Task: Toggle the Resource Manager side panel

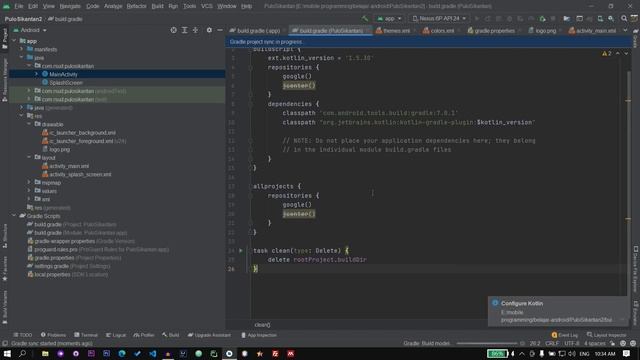Action: (x=4, y=80)
